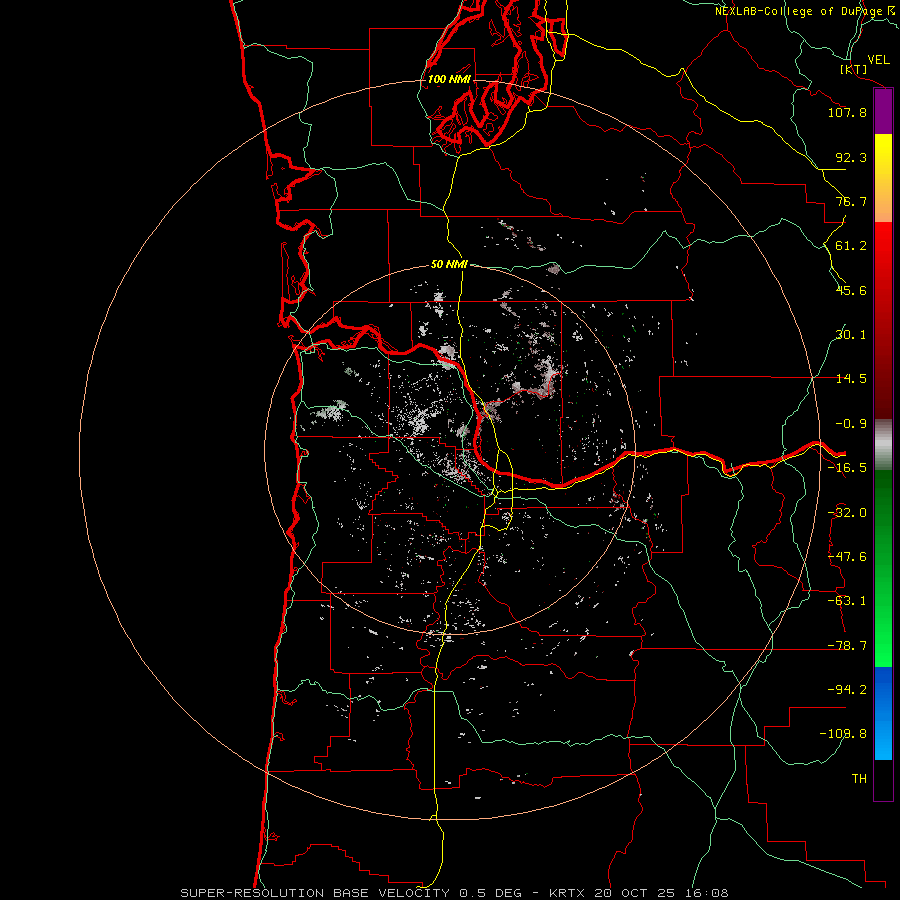This screenshot has width=900, height=900.
Task: Click the TH label in the legend
Action: [859, 779]
